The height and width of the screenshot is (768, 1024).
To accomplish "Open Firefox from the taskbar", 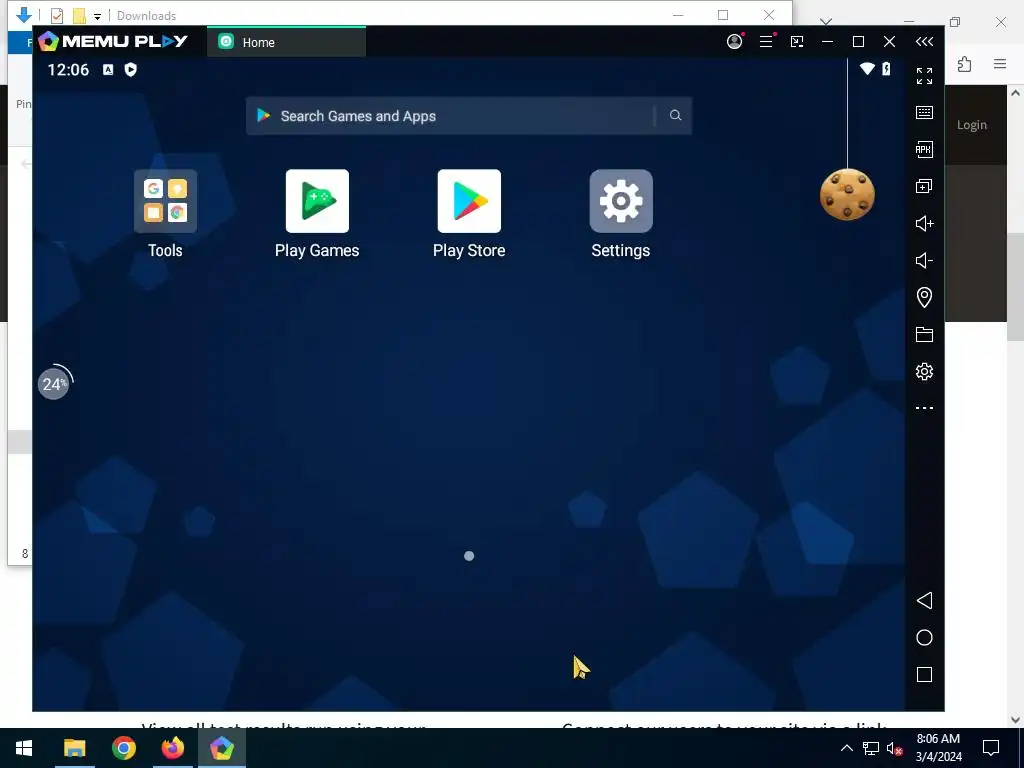I will tap(173, 748).
